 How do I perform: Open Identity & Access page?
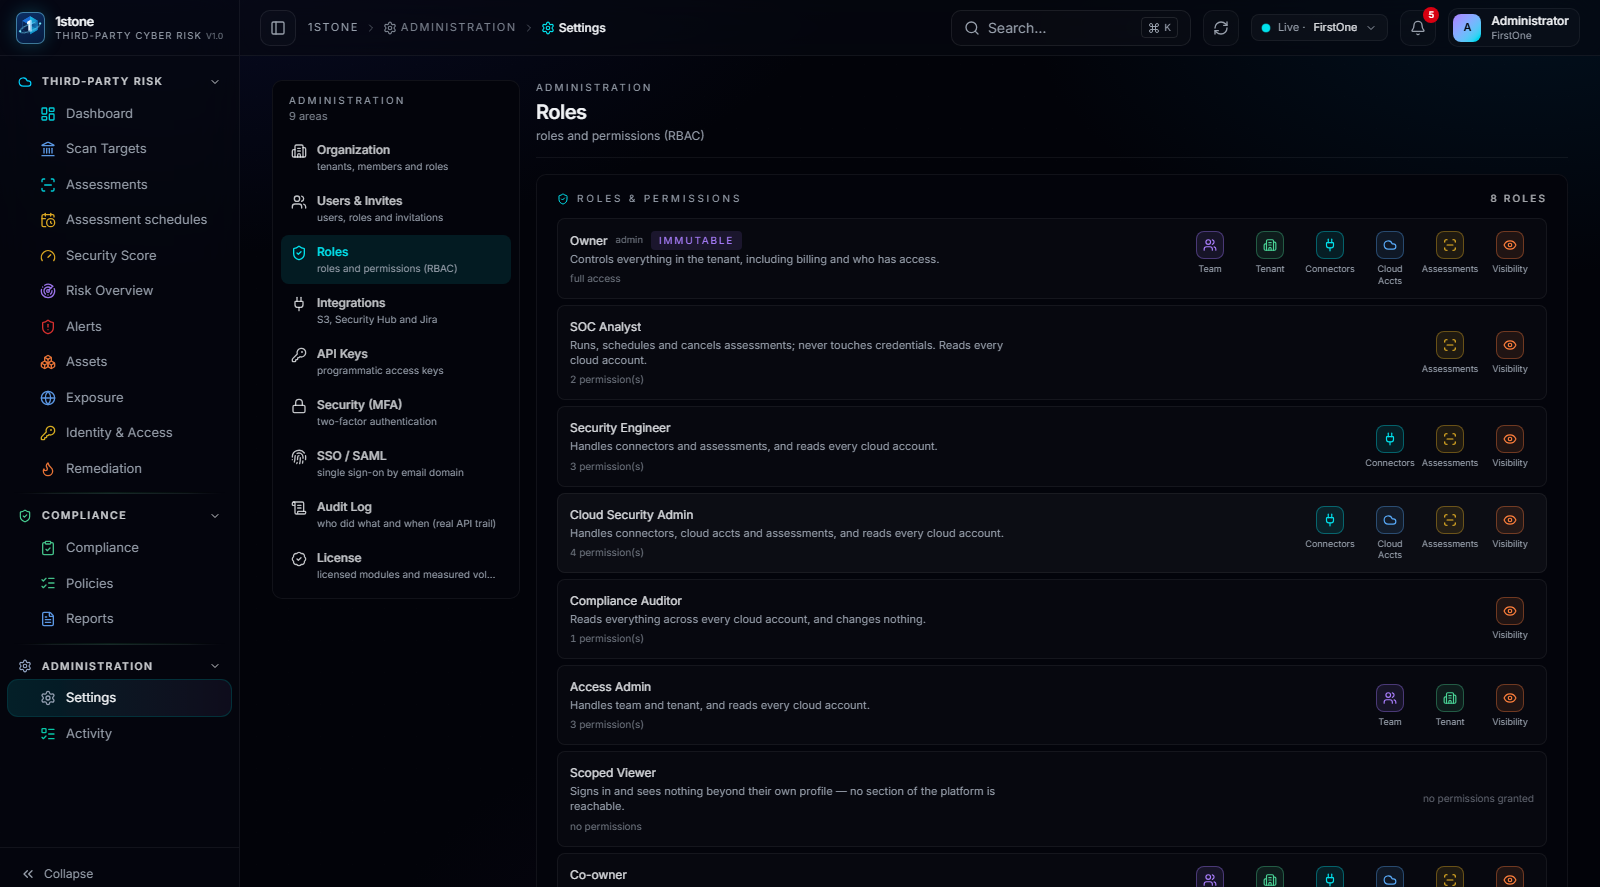[119, 433]
